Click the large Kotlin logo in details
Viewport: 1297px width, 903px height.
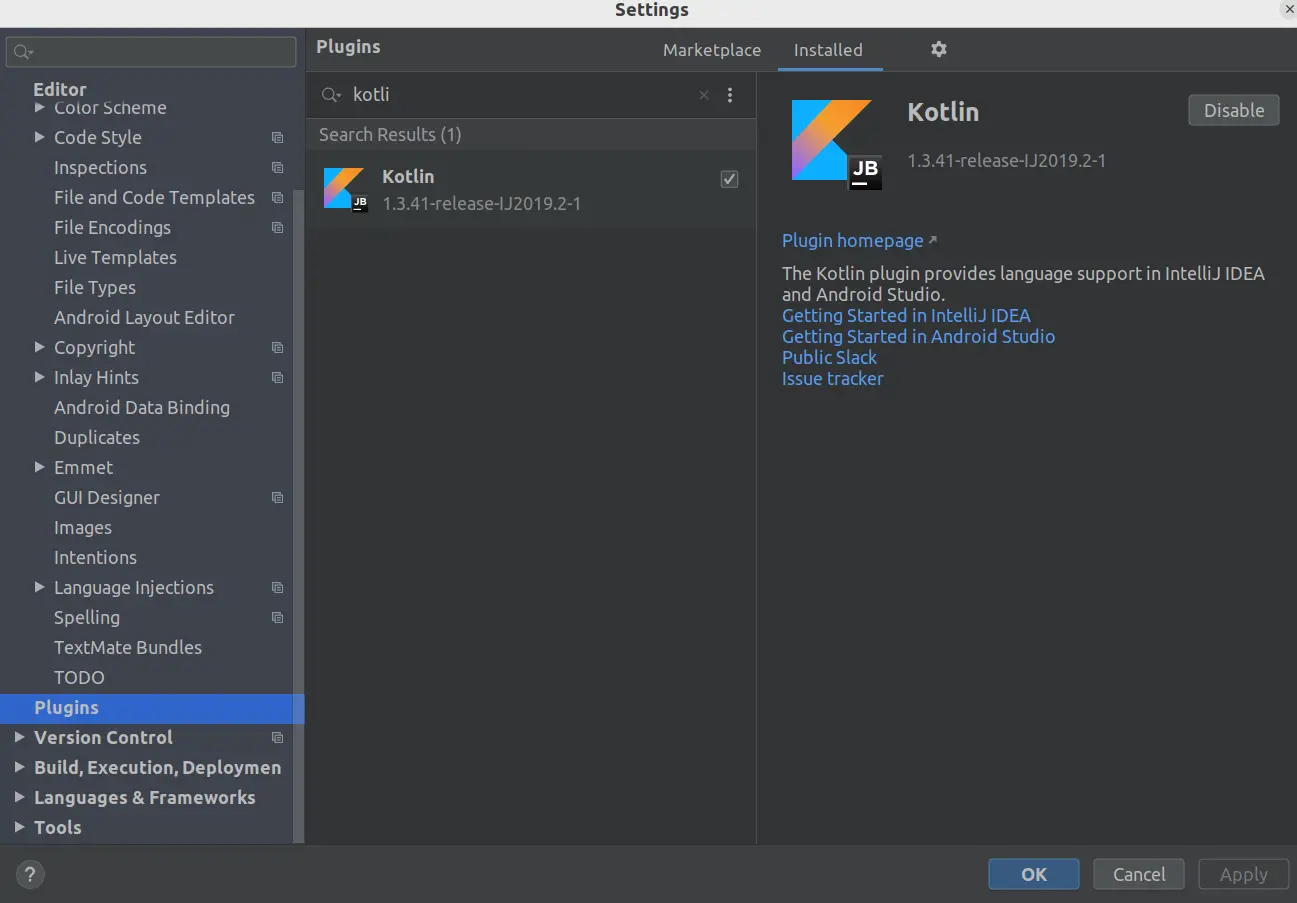tap(836, 144)
